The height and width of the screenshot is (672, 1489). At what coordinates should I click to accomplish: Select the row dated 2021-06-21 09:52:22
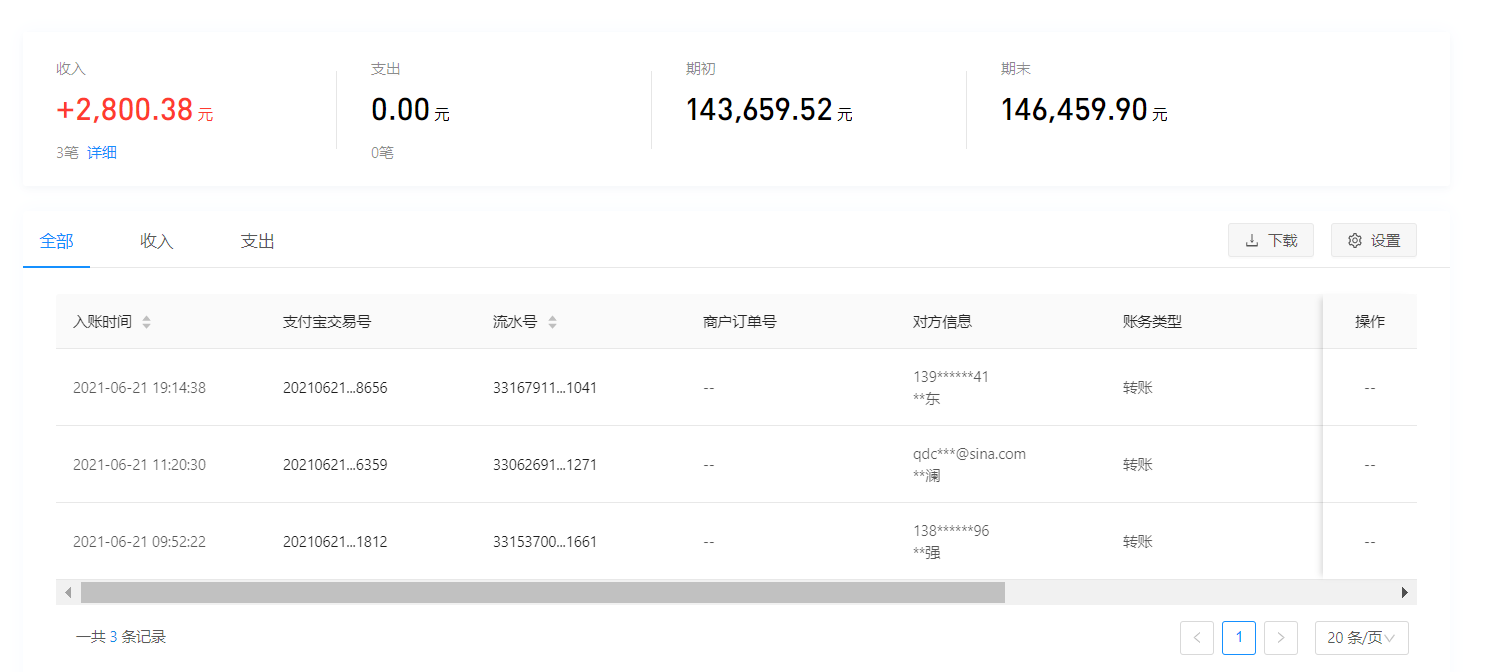point(139,542)
